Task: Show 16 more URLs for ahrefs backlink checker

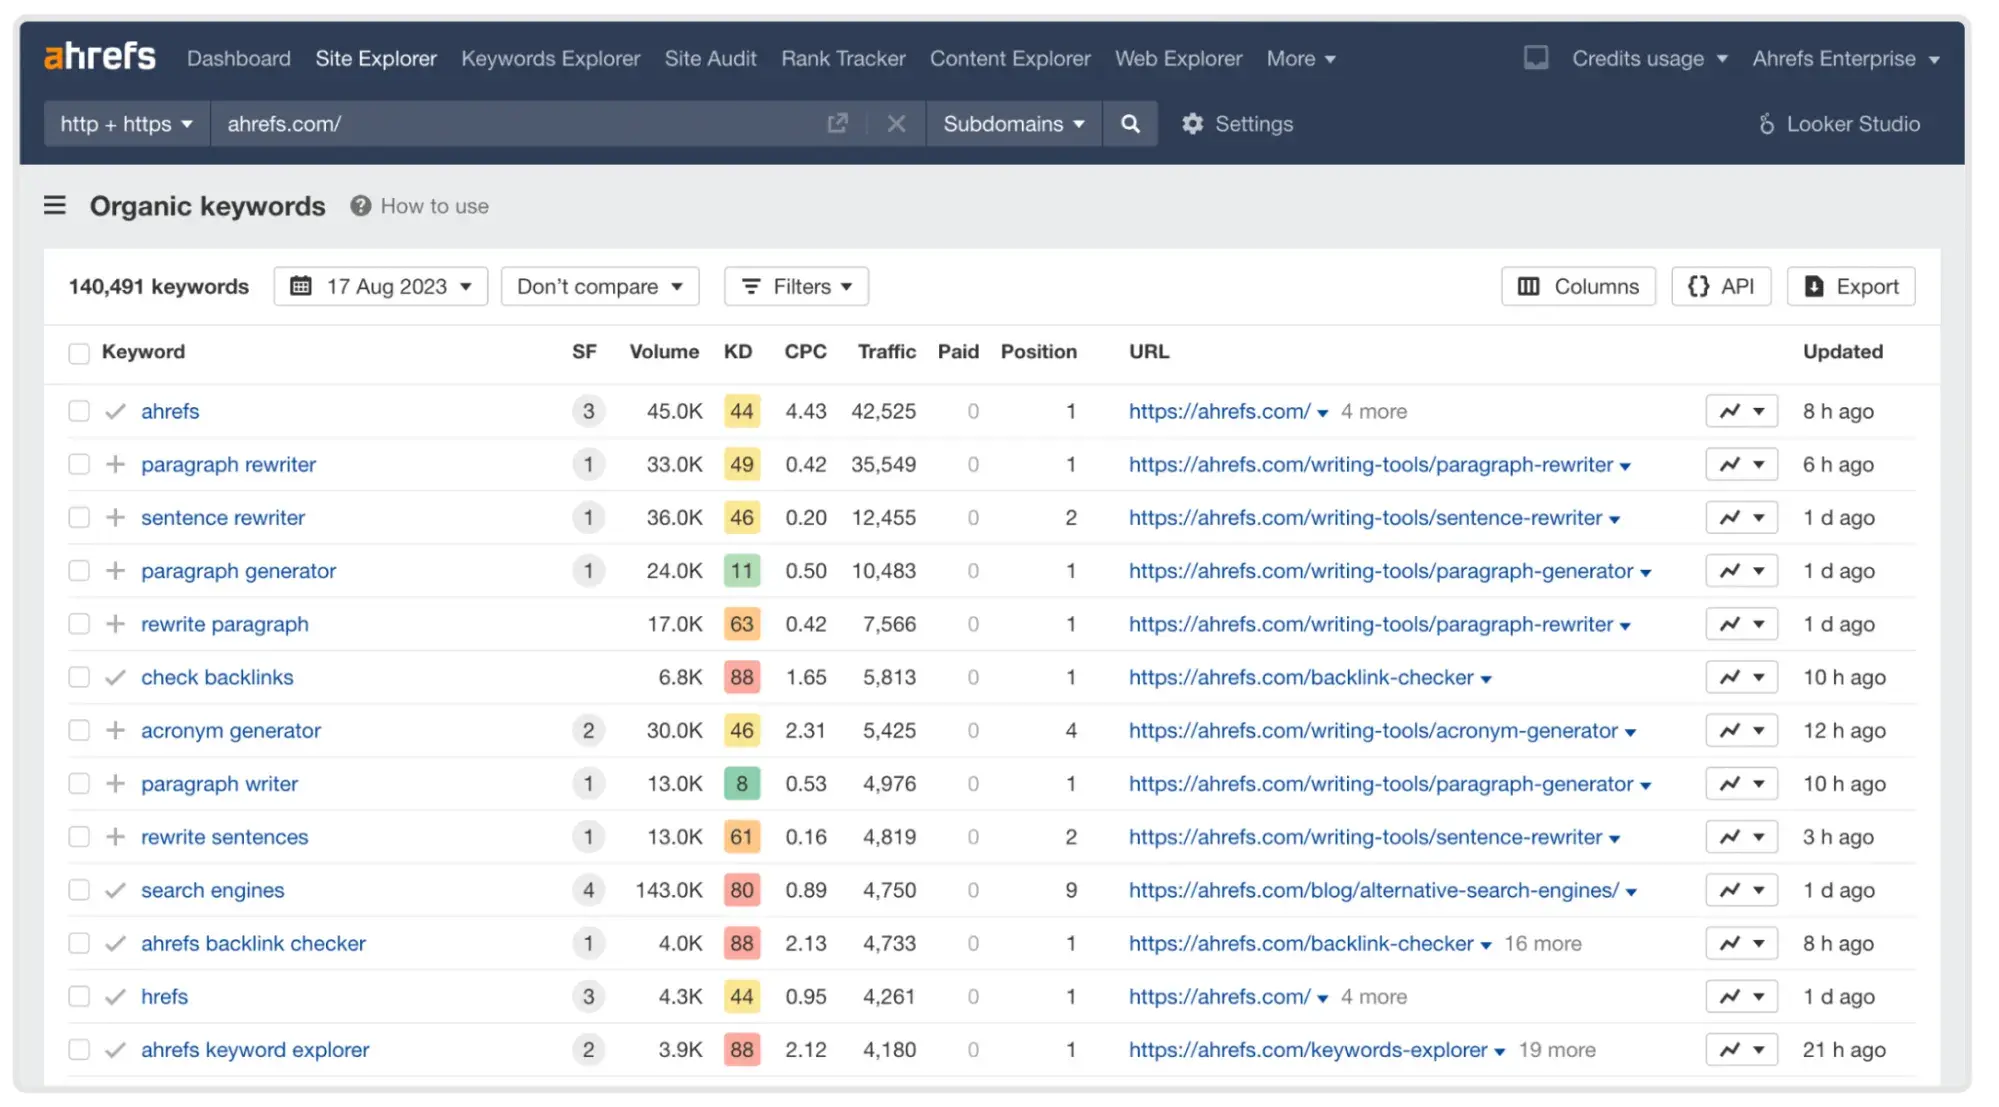Action: pos(1543,943)
